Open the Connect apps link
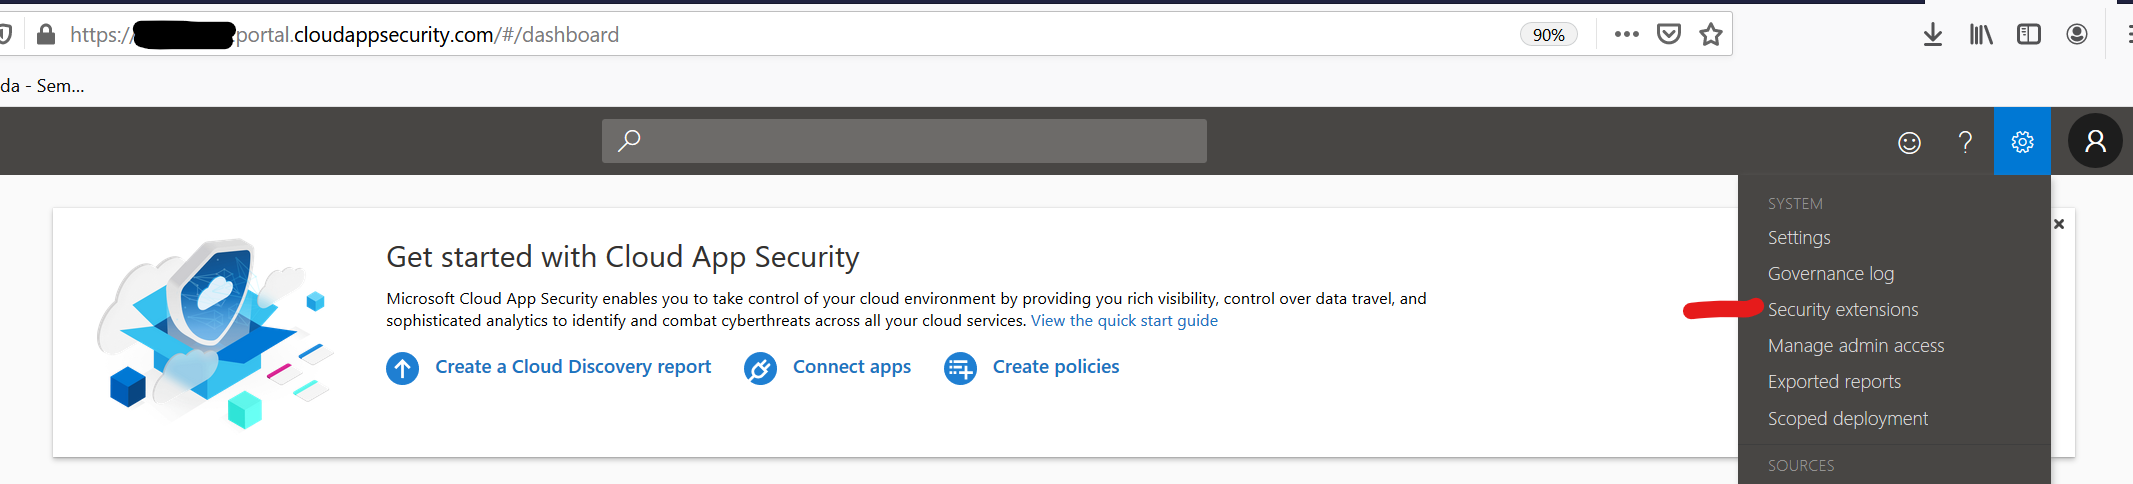The width and height of the screenshot is (2133, 484). pyautogui.click(x=852, y=367)
